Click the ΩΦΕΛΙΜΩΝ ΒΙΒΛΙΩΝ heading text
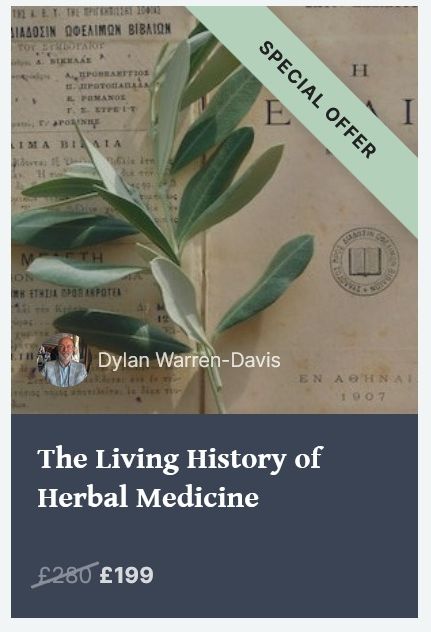The width and height of the screenshot is (431, 632). pos(117,29)
